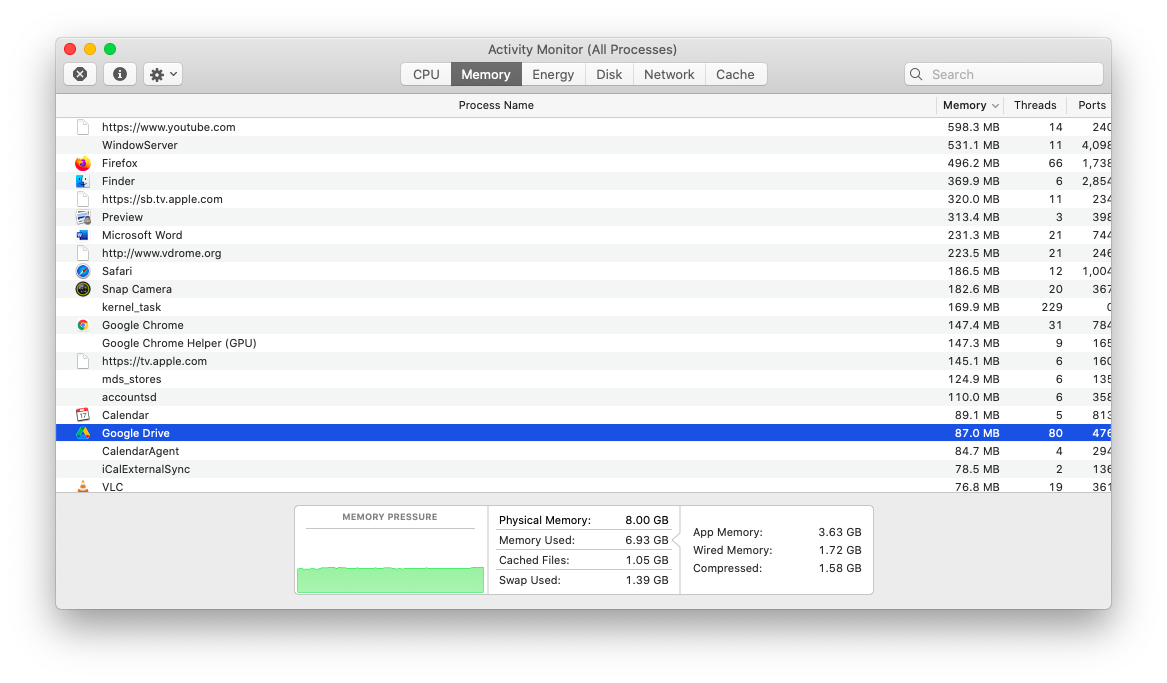Switch to the CPU tab

[x=426, y=74]
